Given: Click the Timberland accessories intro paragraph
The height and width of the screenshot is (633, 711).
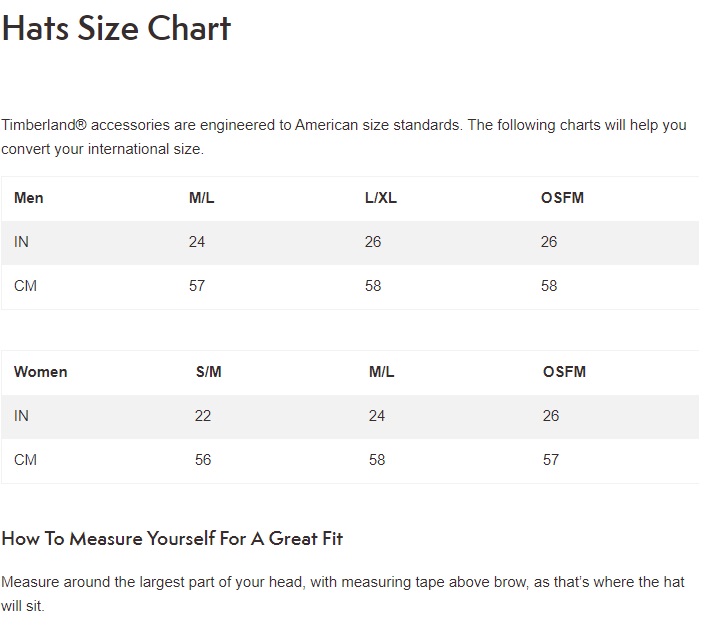Looking at the screenshot, I should coord(344,137).
